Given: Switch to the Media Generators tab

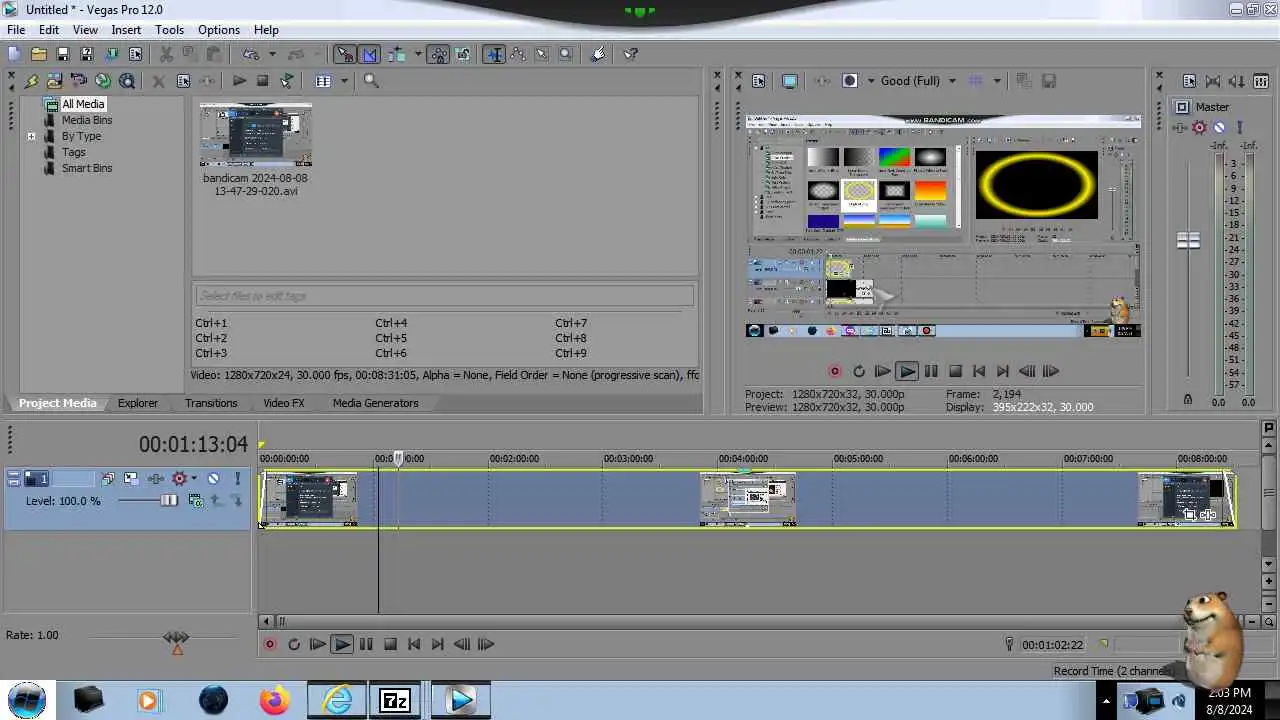Looking at the screenshot, I should 375,403.
